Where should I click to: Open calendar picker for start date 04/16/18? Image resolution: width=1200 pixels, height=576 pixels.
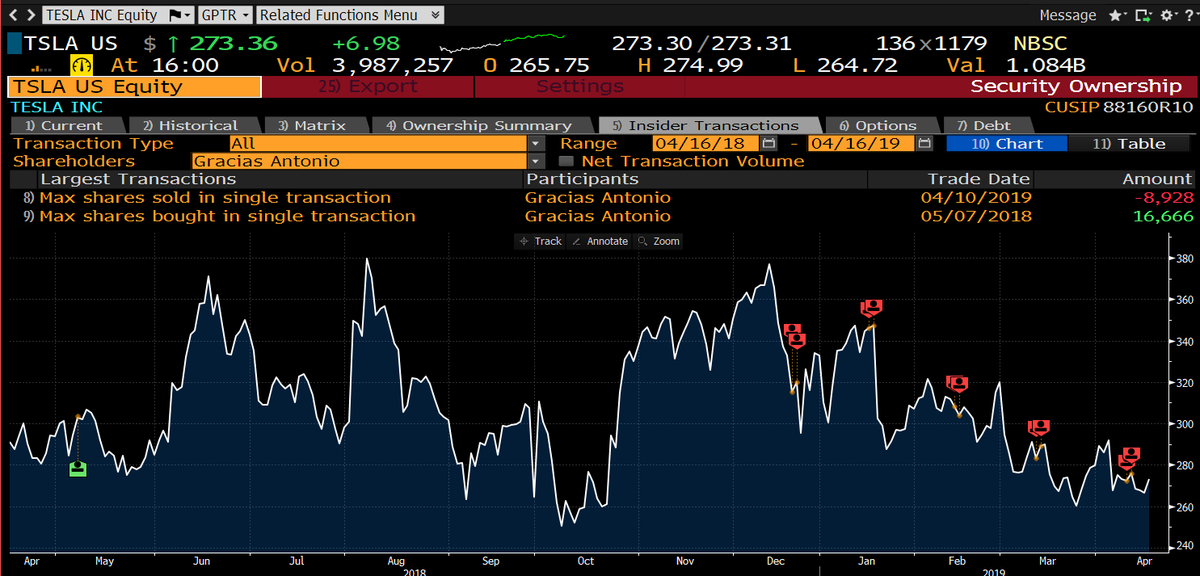pyautogui.click(x=769, y=143)
